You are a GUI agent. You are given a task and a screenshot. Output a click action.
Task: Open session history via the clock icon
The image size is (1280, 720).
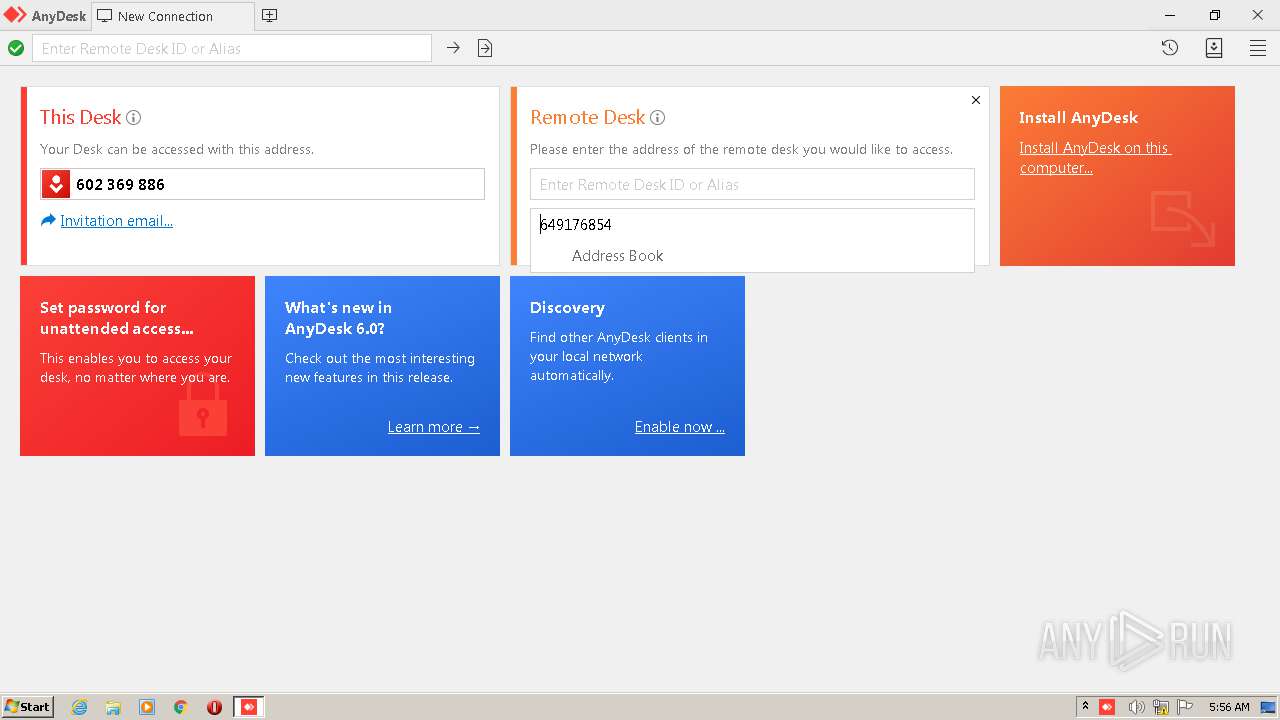tap(1170, 48)
